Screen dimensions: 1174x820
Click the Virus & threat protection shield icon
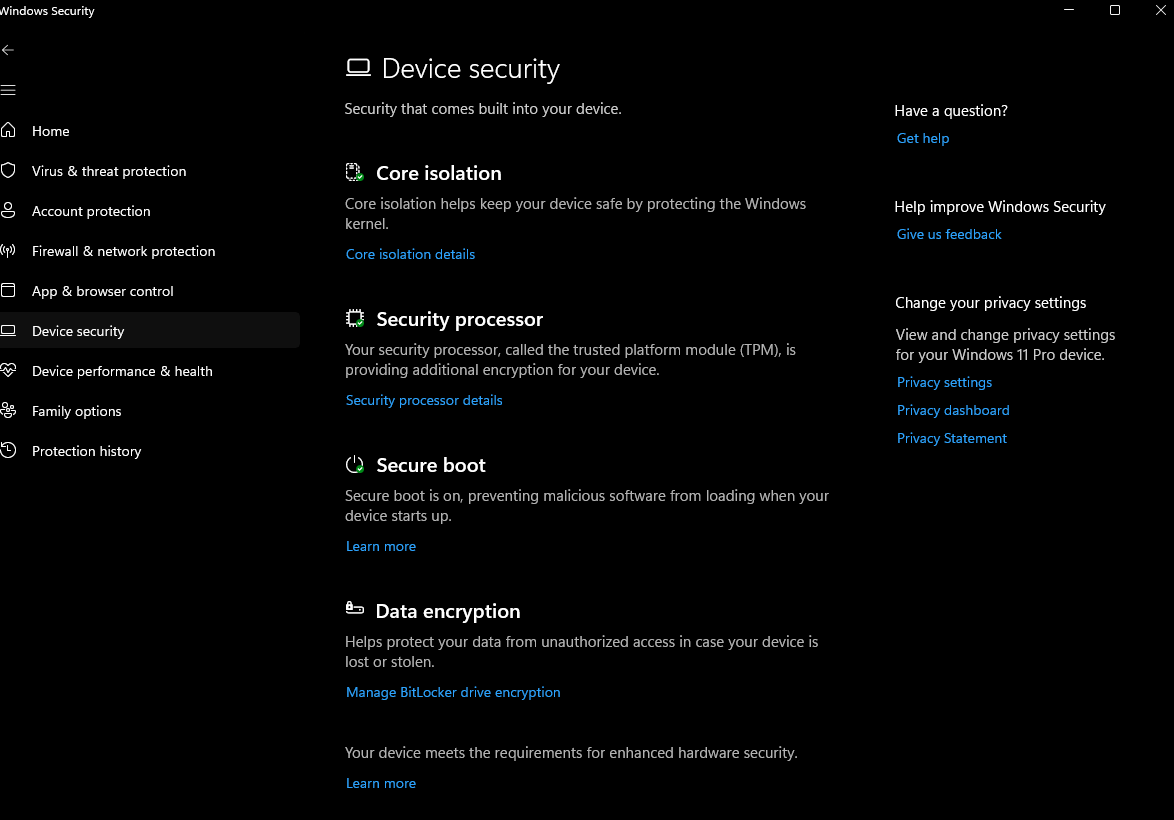(x=8, y=171)
